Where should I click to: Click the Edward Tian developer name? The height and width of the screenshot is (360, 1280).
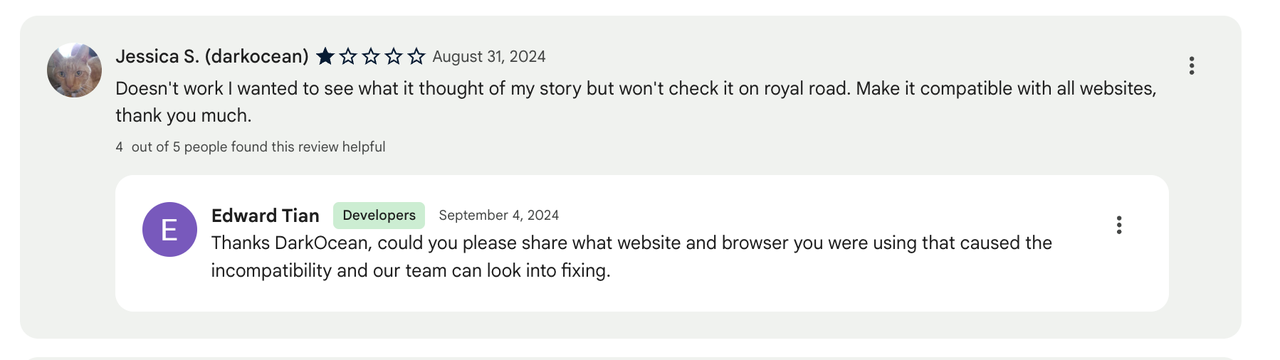pos(265,216)
